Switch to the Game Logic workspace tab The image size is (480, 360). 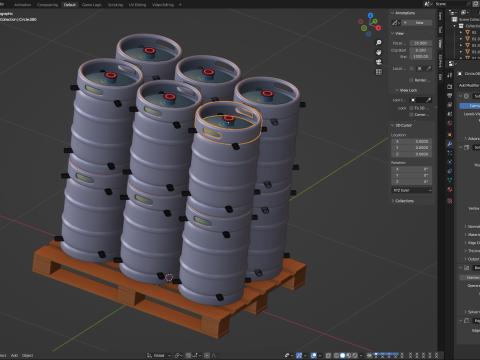click(92, 5)
